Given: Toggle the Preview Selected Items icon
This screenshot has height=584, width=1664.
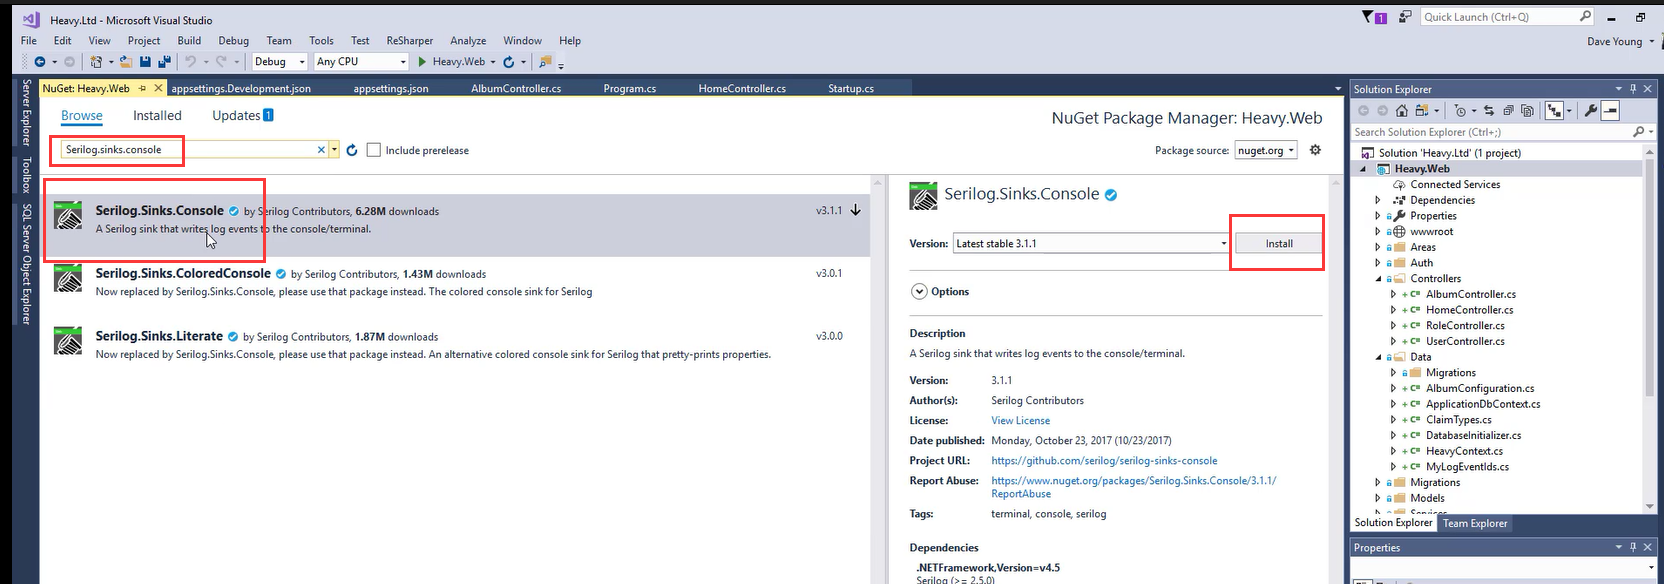Looking at the screenshot, I should tap(1610, 111).
